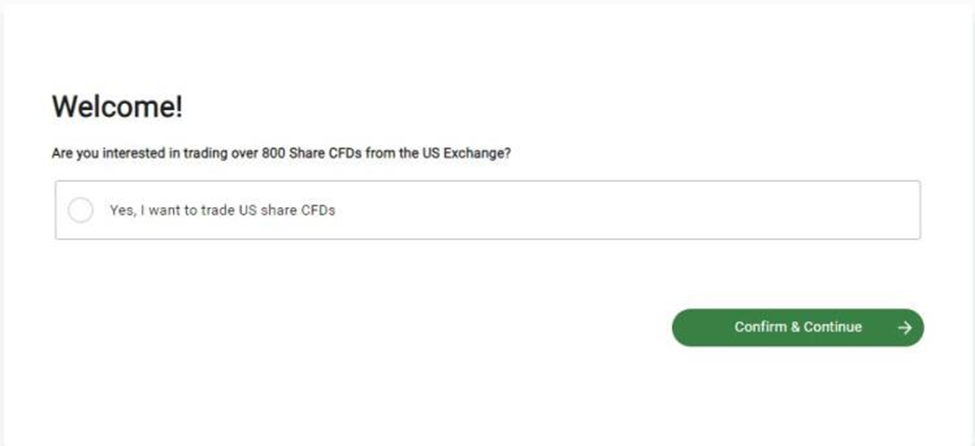Click the "Welcome!" heading

tap(117, 106)
